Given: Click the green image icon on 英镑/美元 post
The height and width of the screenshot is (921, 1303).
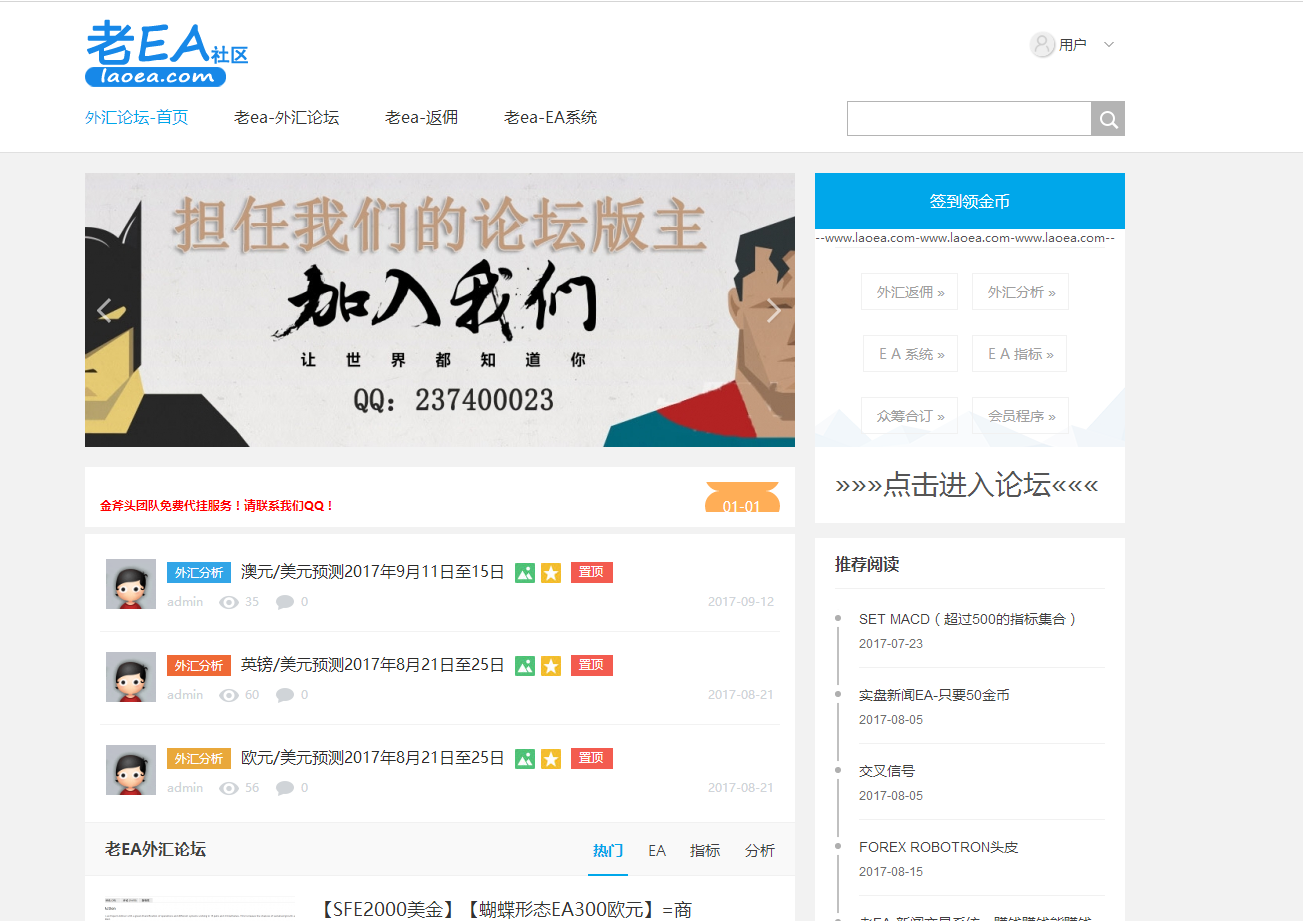Looking at the screenshot, I should pos(525,666).
